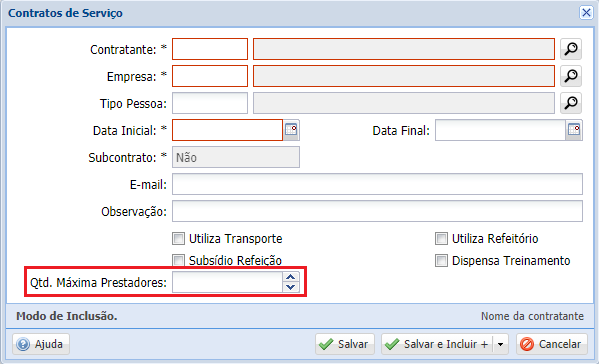The width and height of the screenshot is (599, 364).
Task: Open the Tipo Pessoa search magnifier
Action: [x=571, y=103]
